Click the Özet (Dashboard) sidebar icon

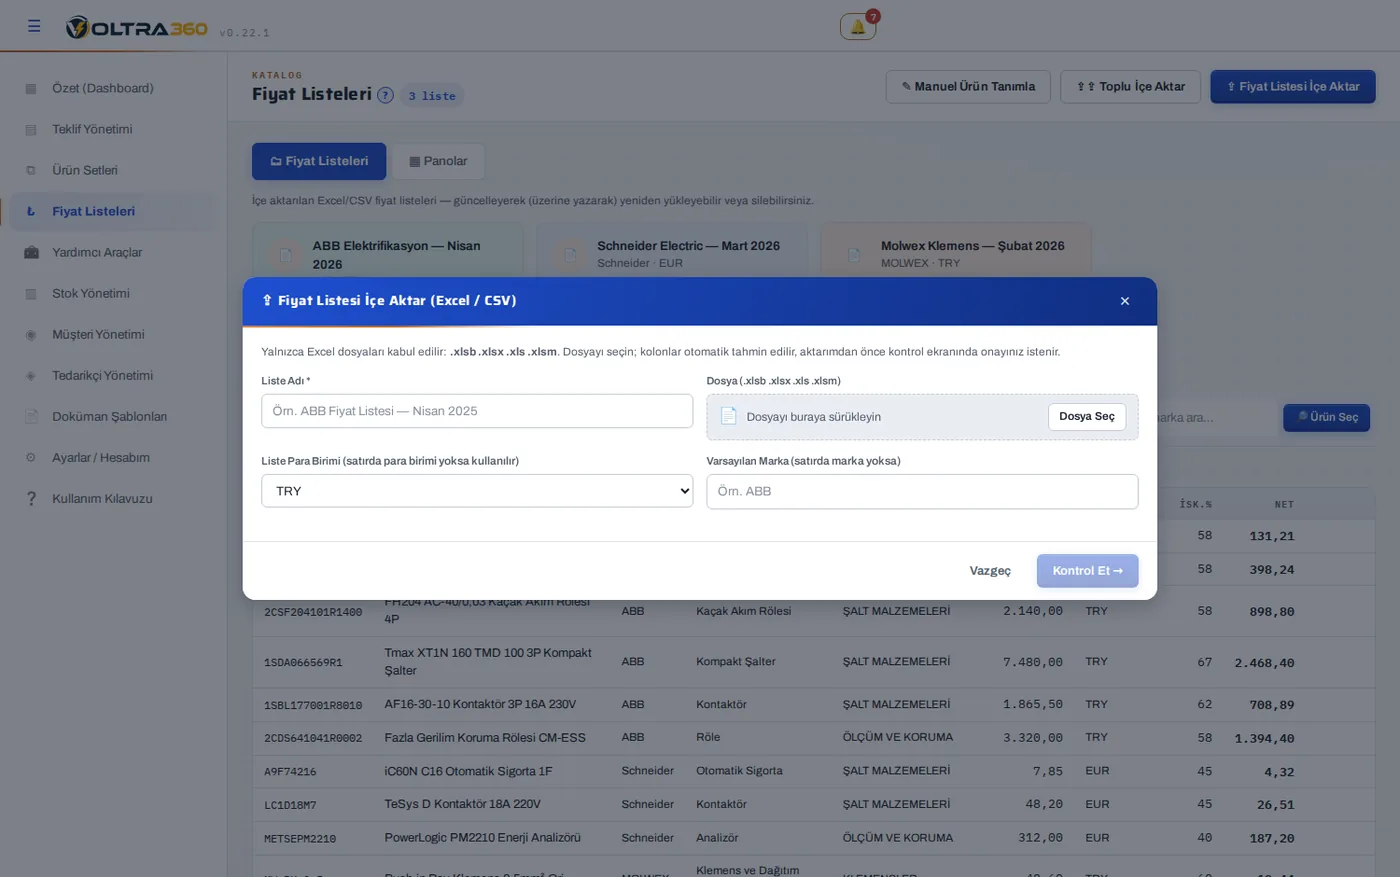point(31,88)
